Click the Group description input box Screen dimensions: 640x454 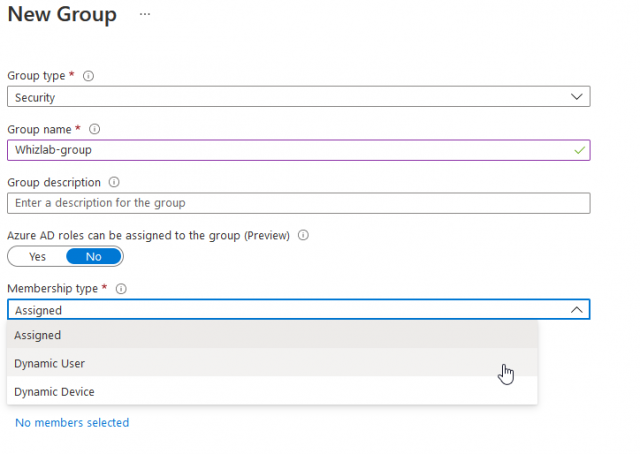(x=298, y=203)
